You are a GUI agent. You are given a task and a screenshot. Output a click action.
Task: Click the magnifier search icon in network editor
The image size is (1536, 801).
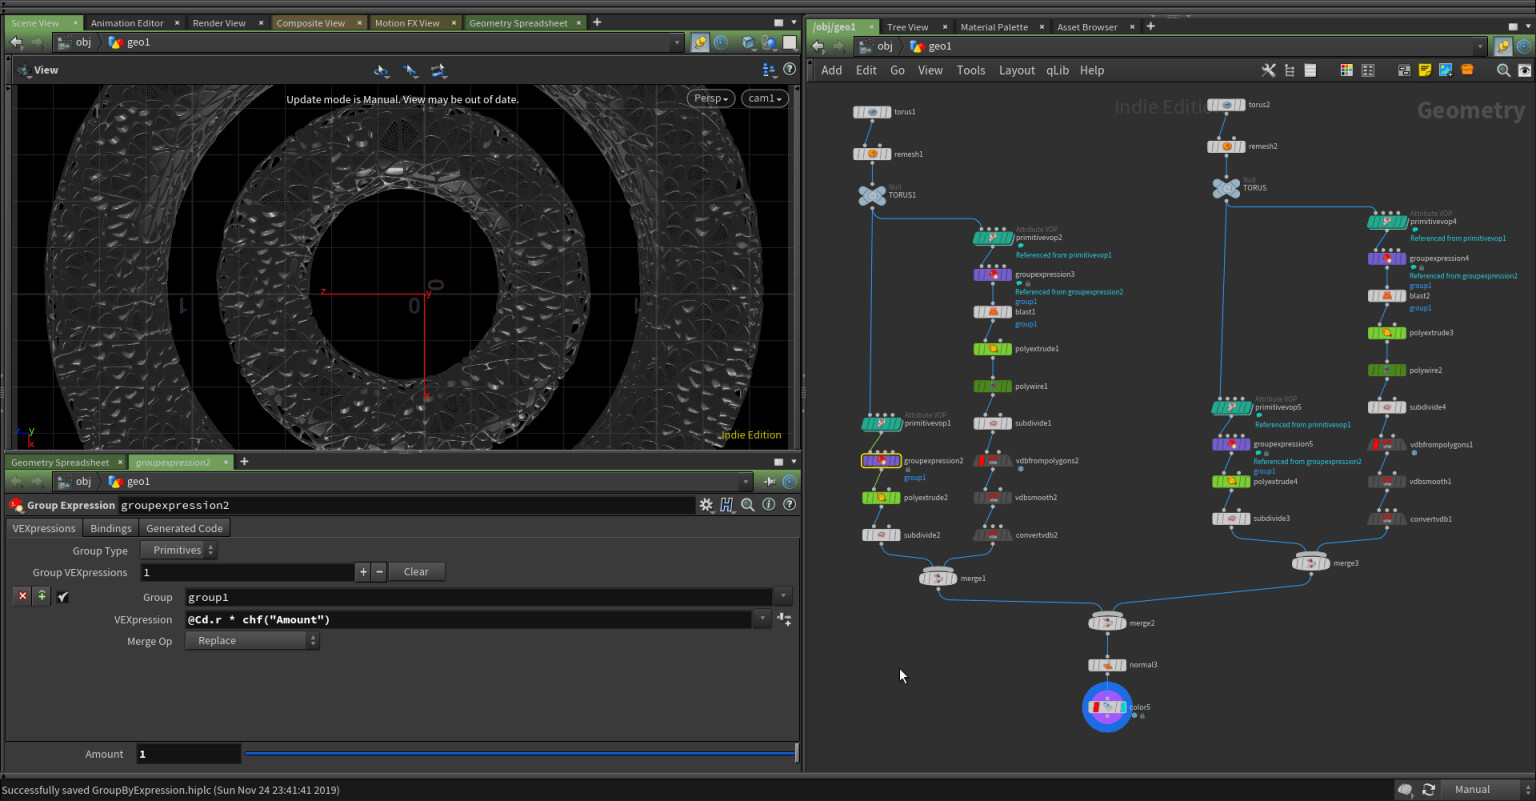click(x=1503, y=70)
